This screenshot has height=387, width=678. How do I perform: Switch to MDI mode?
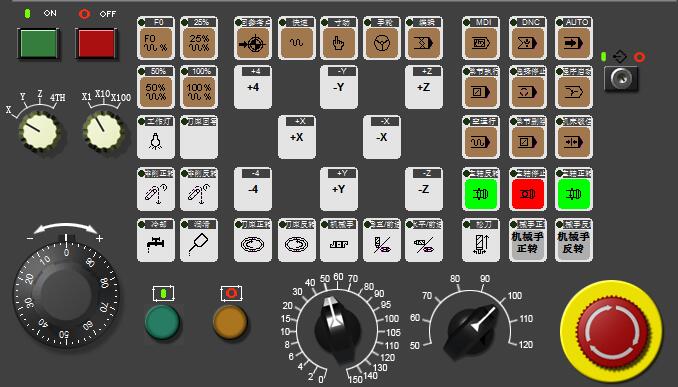coord(480,38)
